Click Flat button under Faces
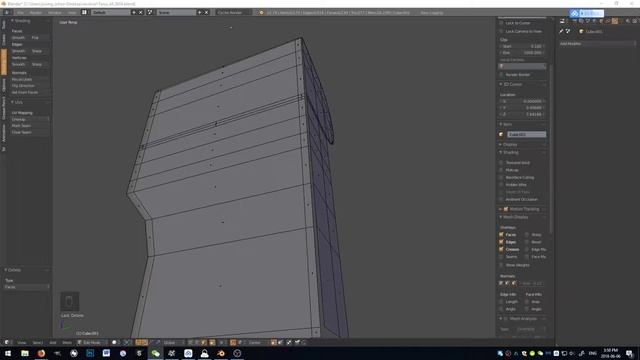This screenshot has width=640, height=360. point(40,38)
